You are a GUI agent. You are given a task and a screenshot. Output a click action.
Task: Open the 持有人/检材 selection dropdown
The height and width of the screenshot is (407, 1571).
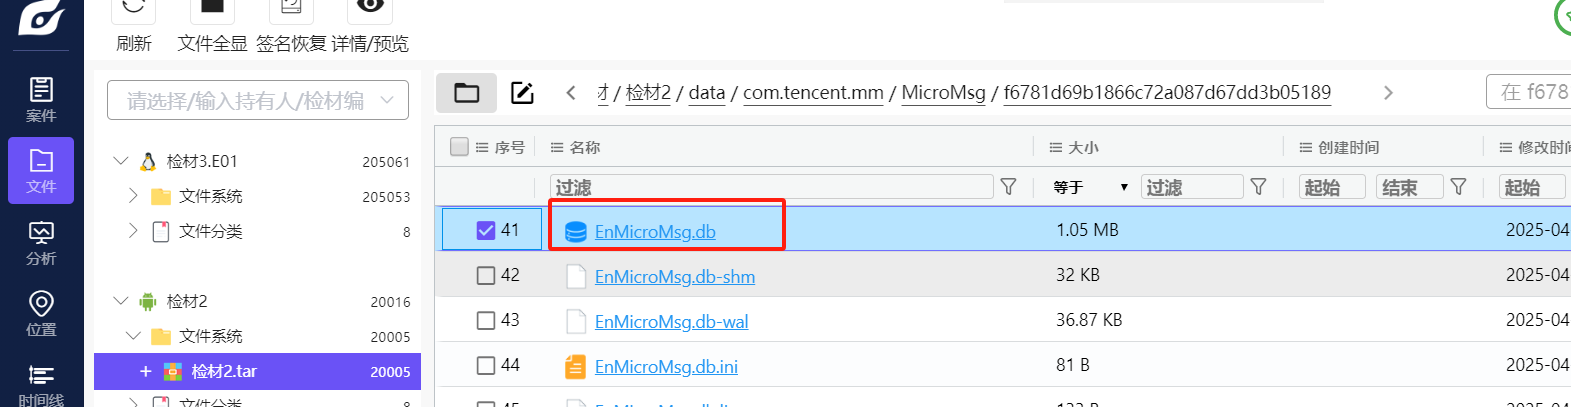(x=258, y=100)
